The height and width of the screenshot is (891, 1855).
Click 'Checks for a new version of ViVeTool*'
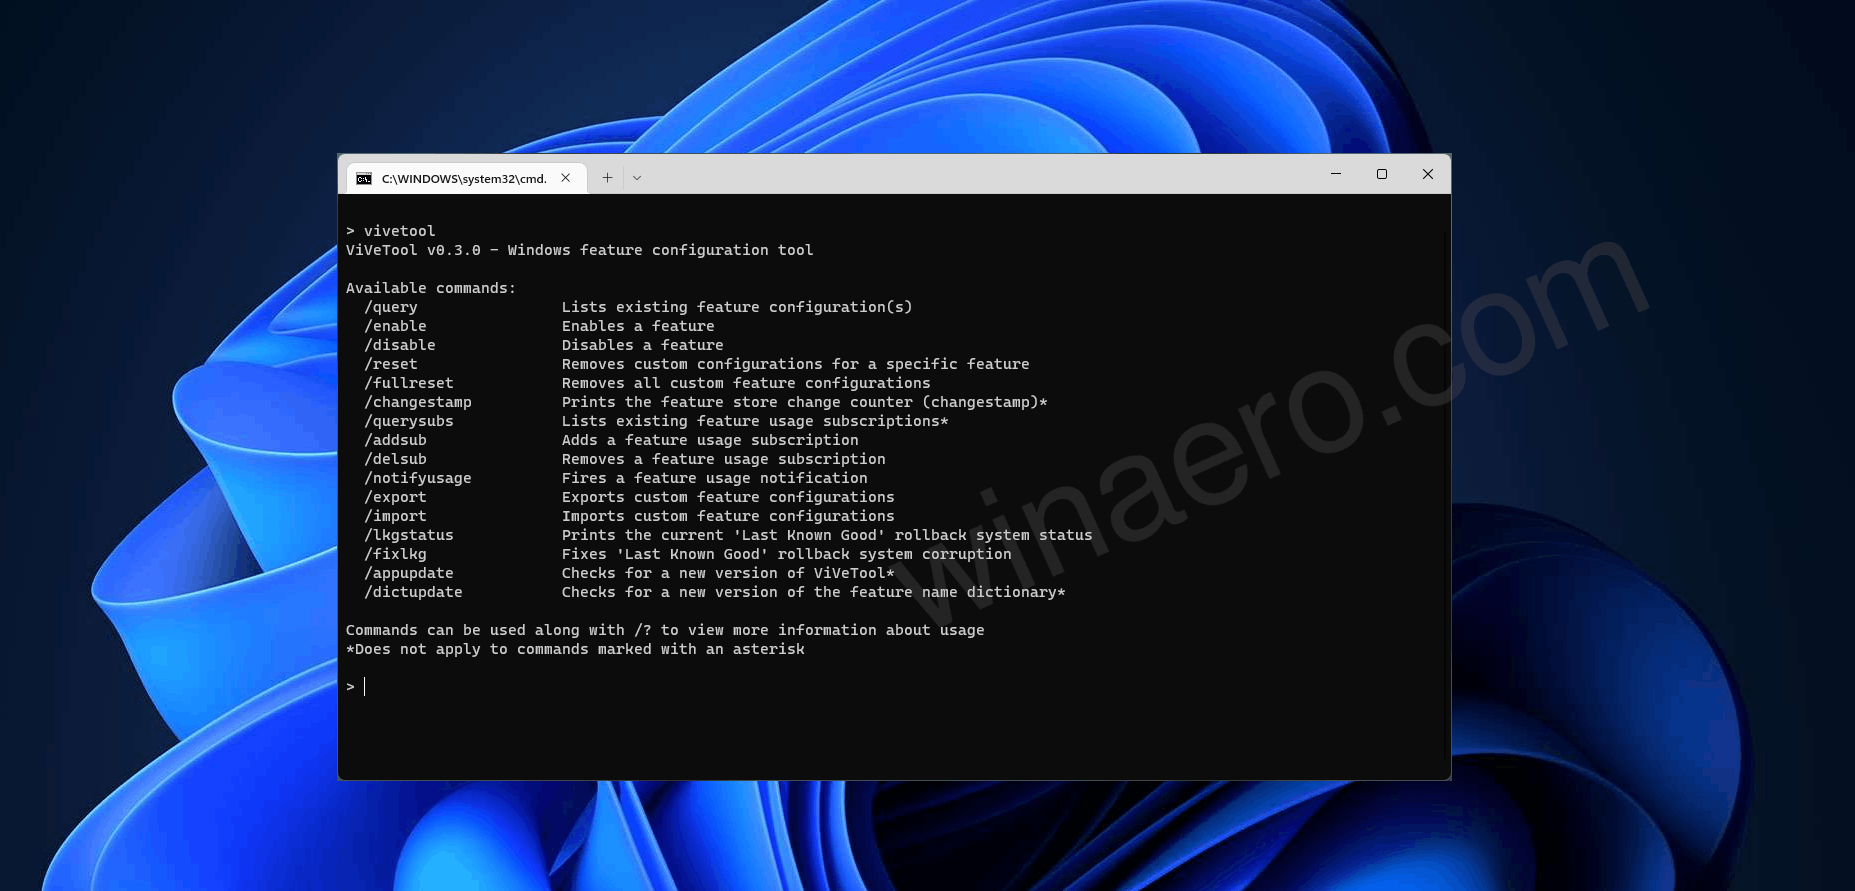point(728,573)
